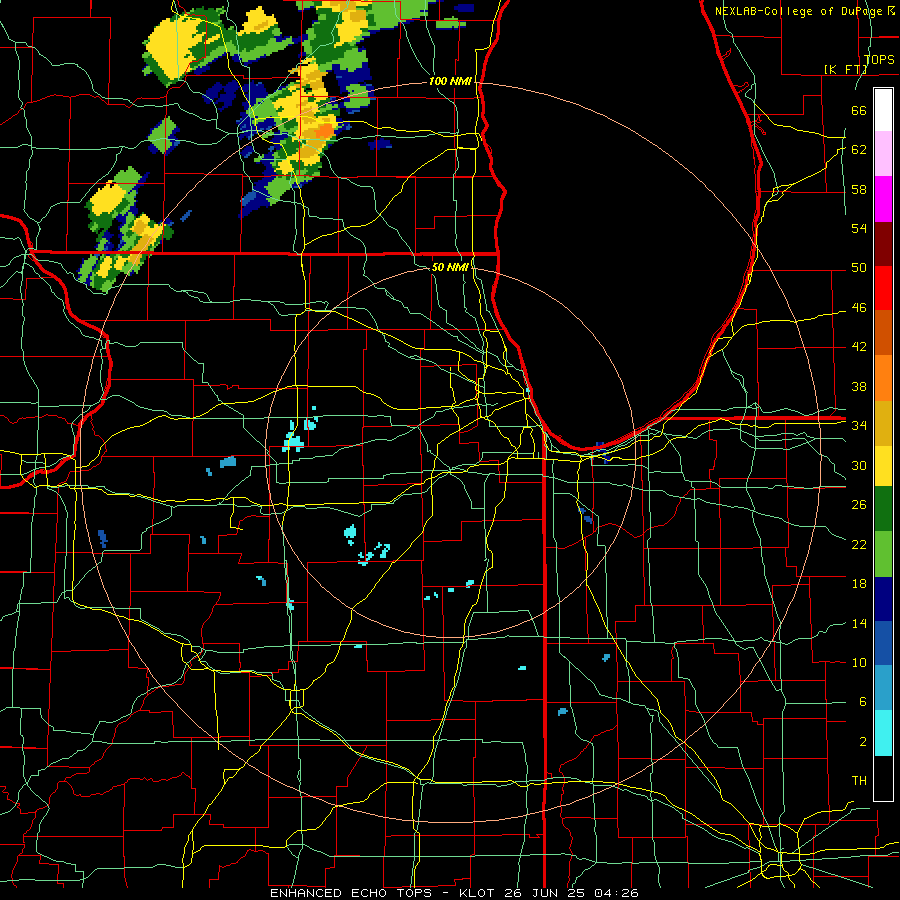900x900 pixels.
Task: Select the dark orange legend swatch
Action: (883, 332)
